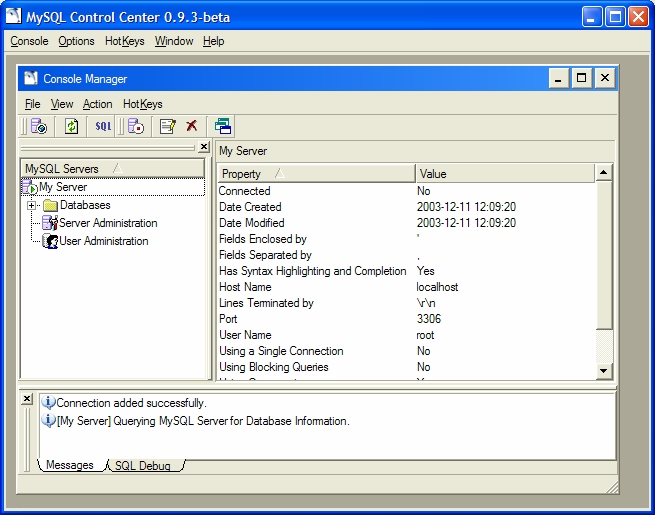This screenshot has height=515, width=655.
Task: Click Has Syntax Highlighting and Completion property
Action: 312,271
